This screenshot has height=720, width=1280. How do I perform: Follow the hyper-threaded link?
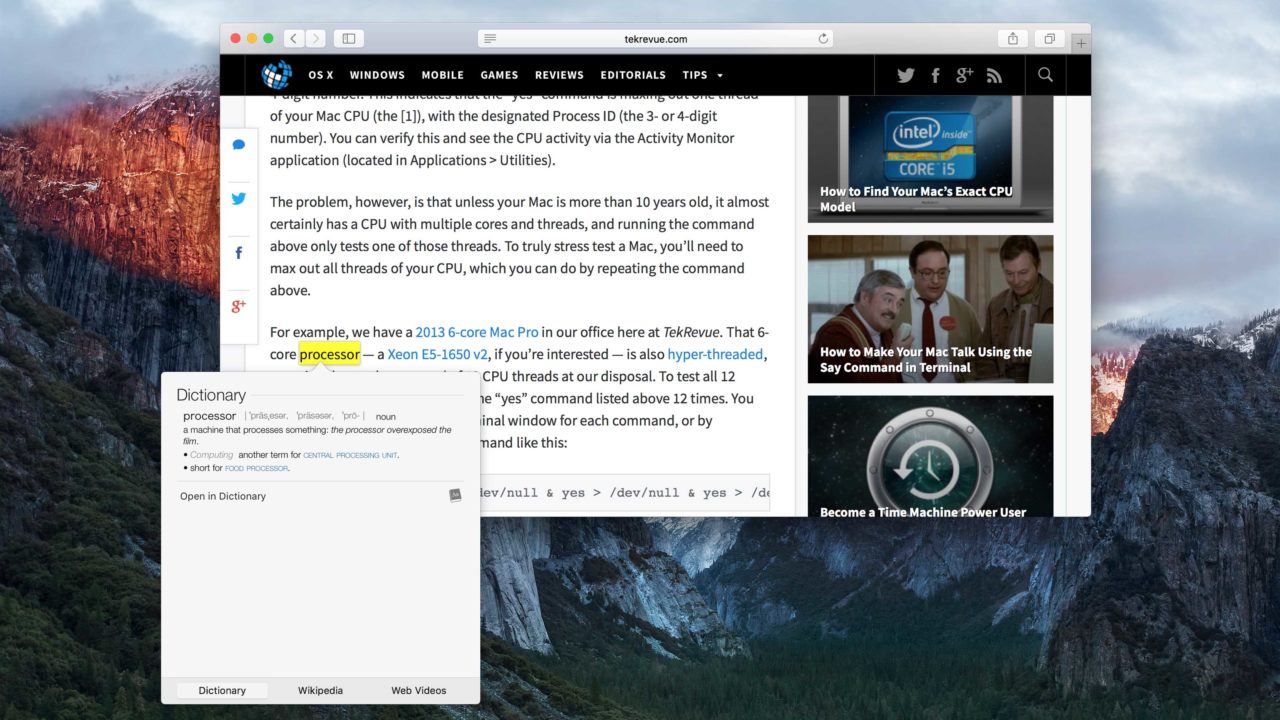pos(715,354)
